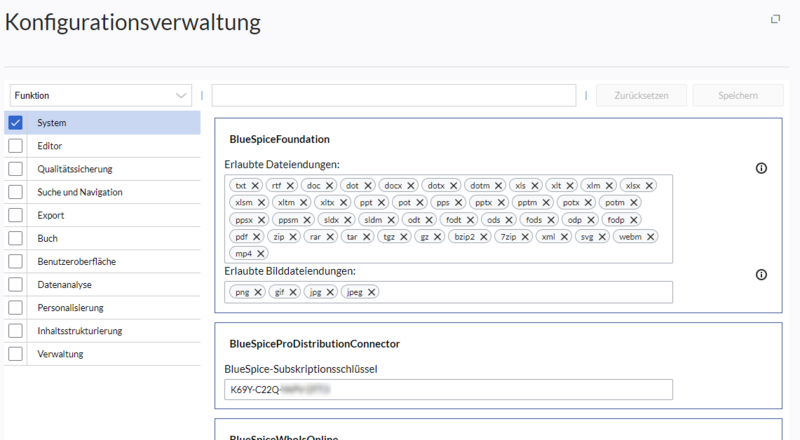The height and width of the screenshot is (440, 800).
Task: Remove the zip extension tag
Action: pyautogui.click(x=293, y=237)
